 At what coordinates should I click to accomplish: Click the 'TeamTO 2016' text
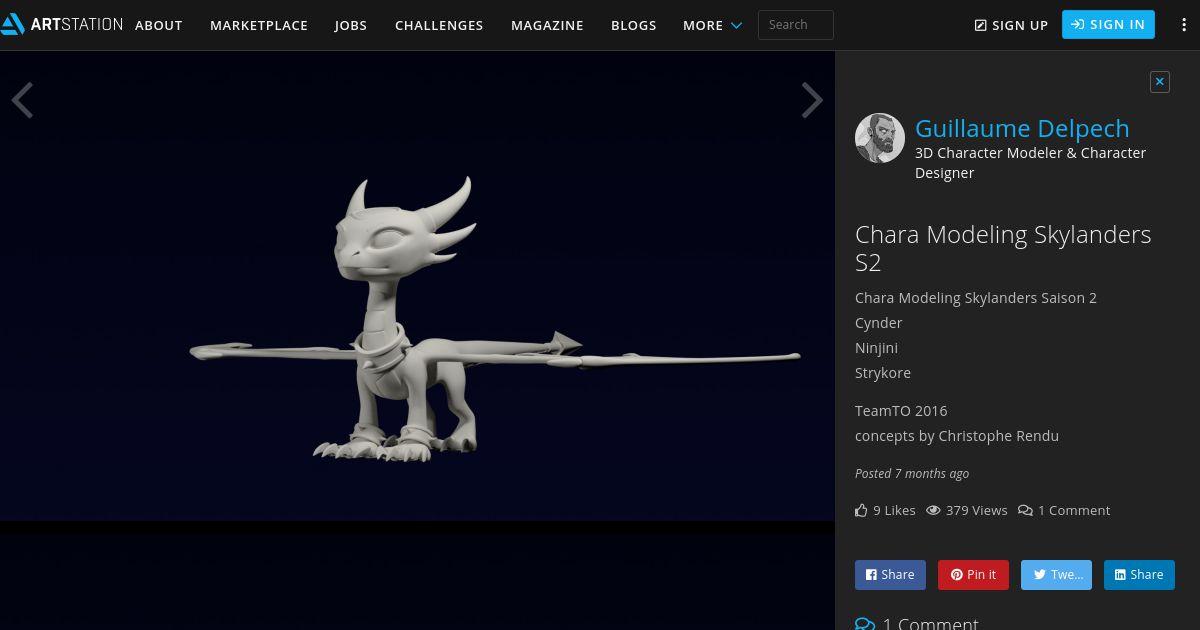click(x=901, y=411)
